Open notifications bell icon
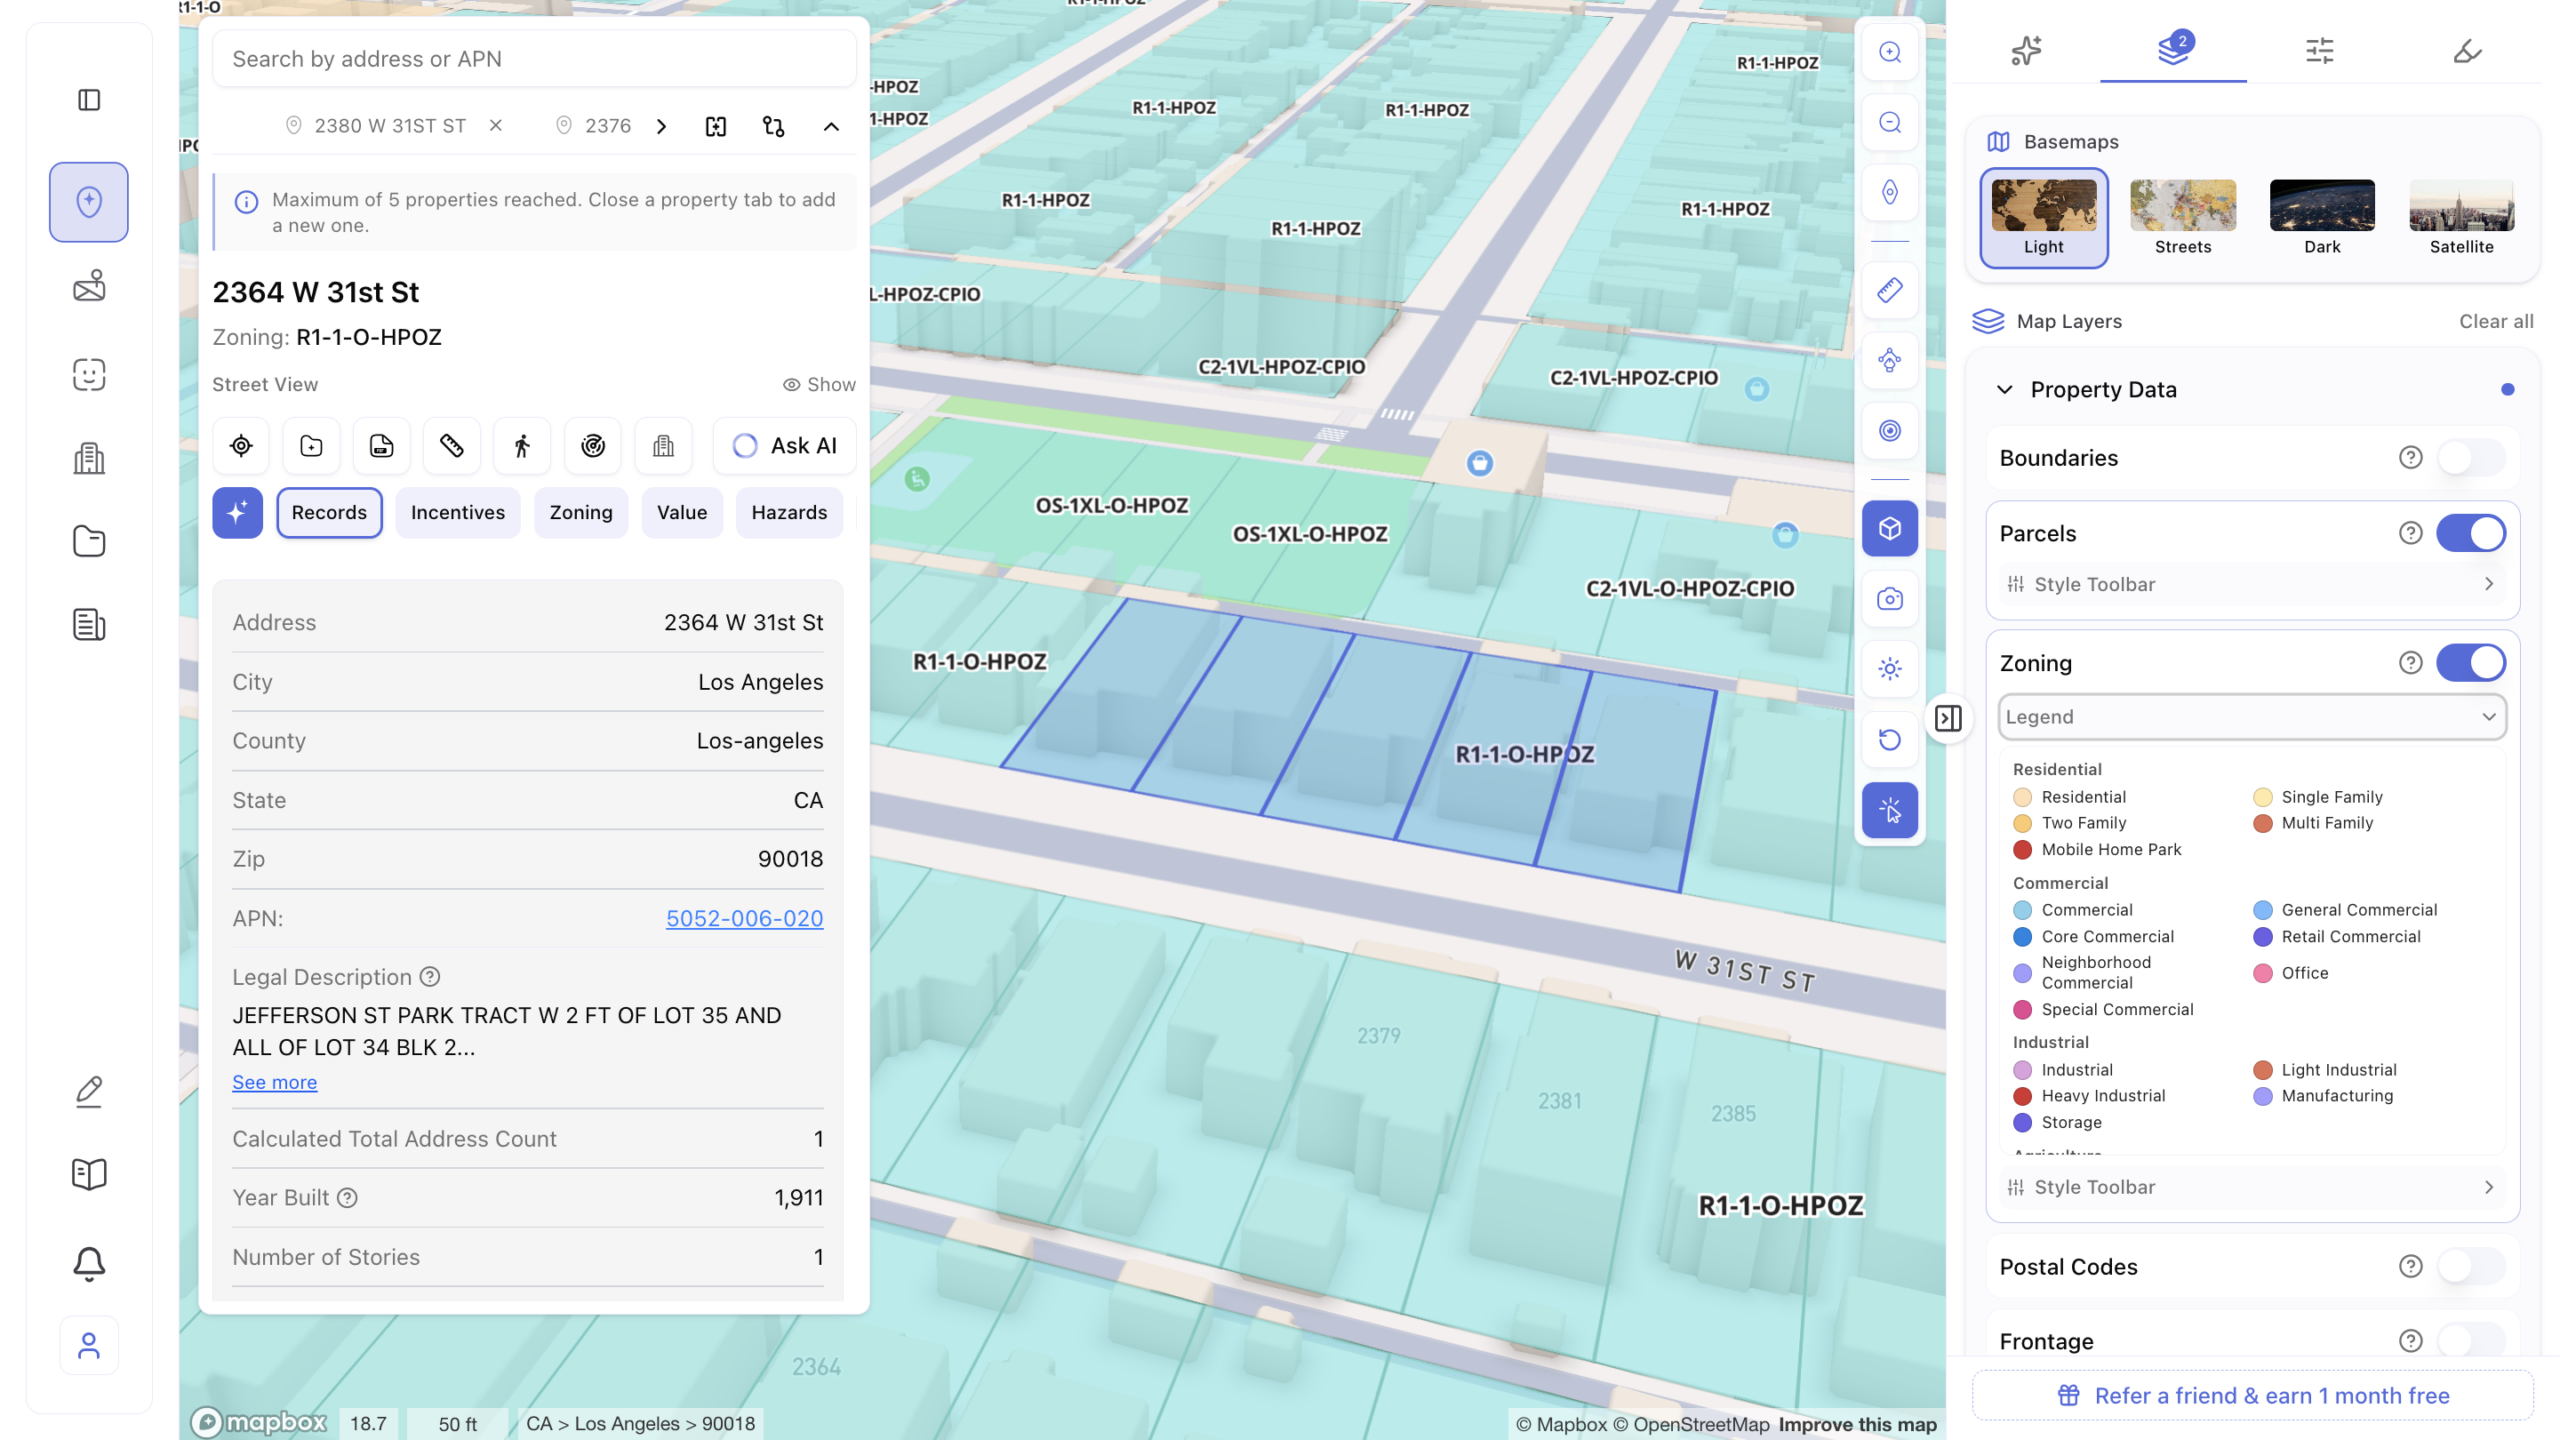This screenshot has height=1440, width=2560. 89,1264
